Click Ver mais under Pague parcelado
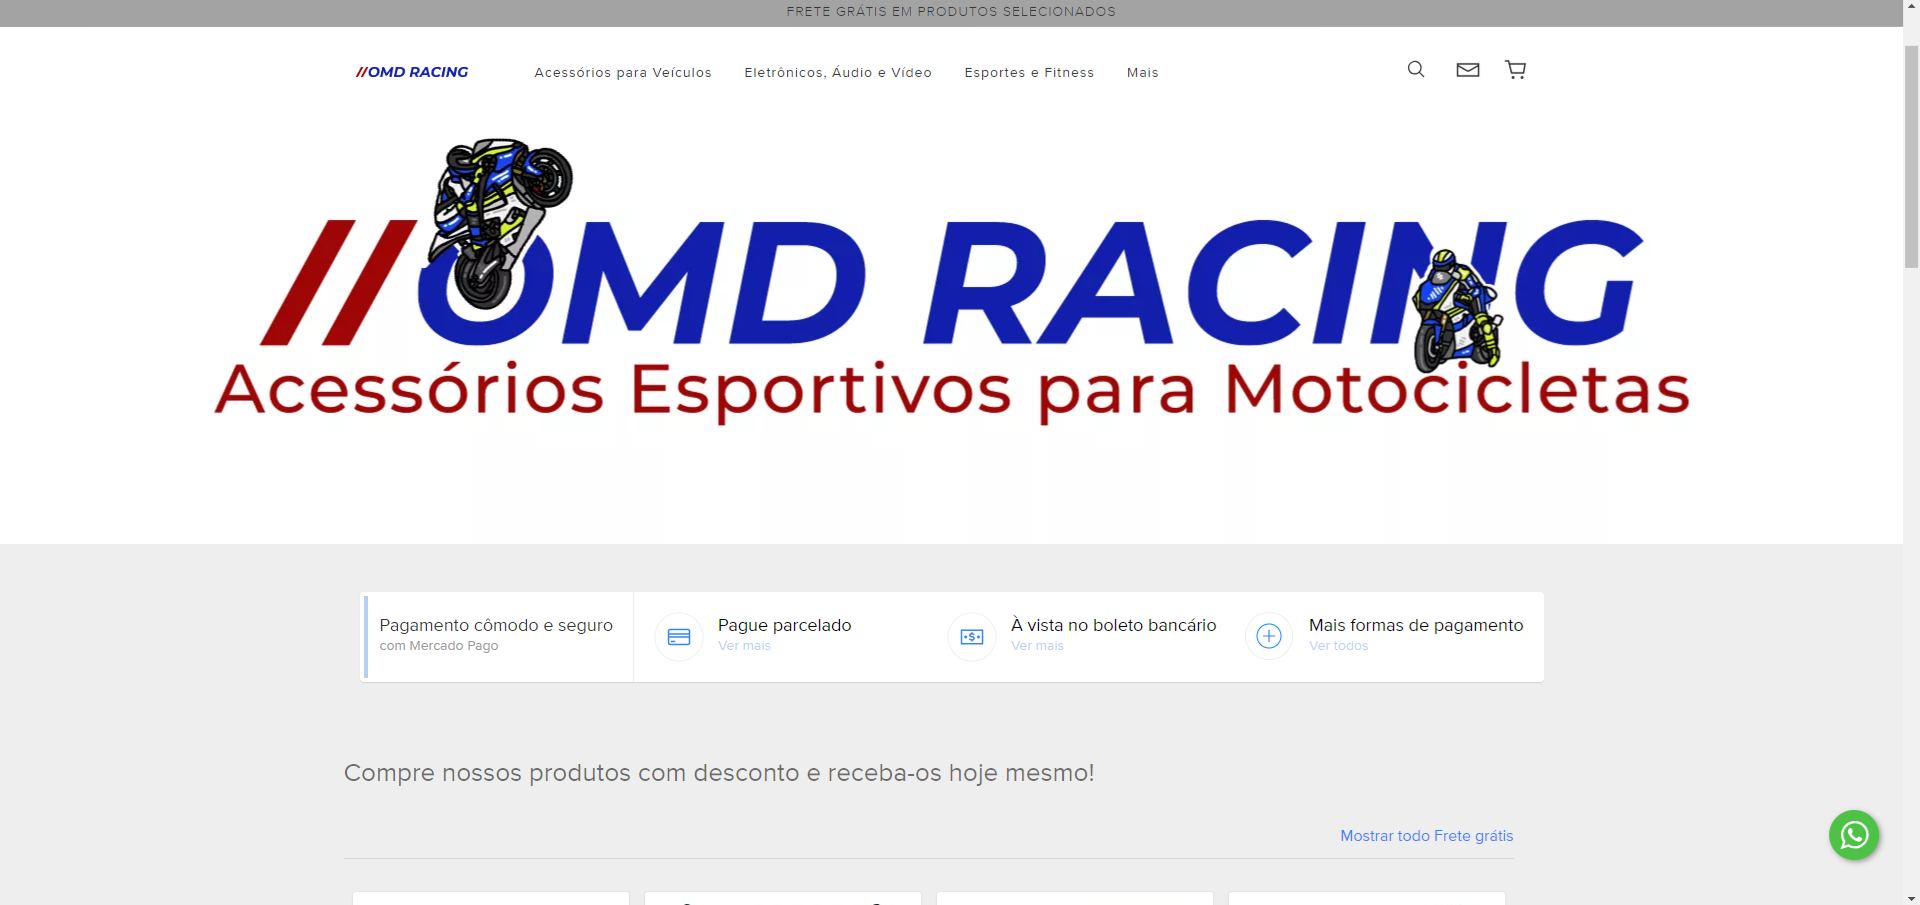The height and width of the screenshot is (905, 1920). pos(744,646)
